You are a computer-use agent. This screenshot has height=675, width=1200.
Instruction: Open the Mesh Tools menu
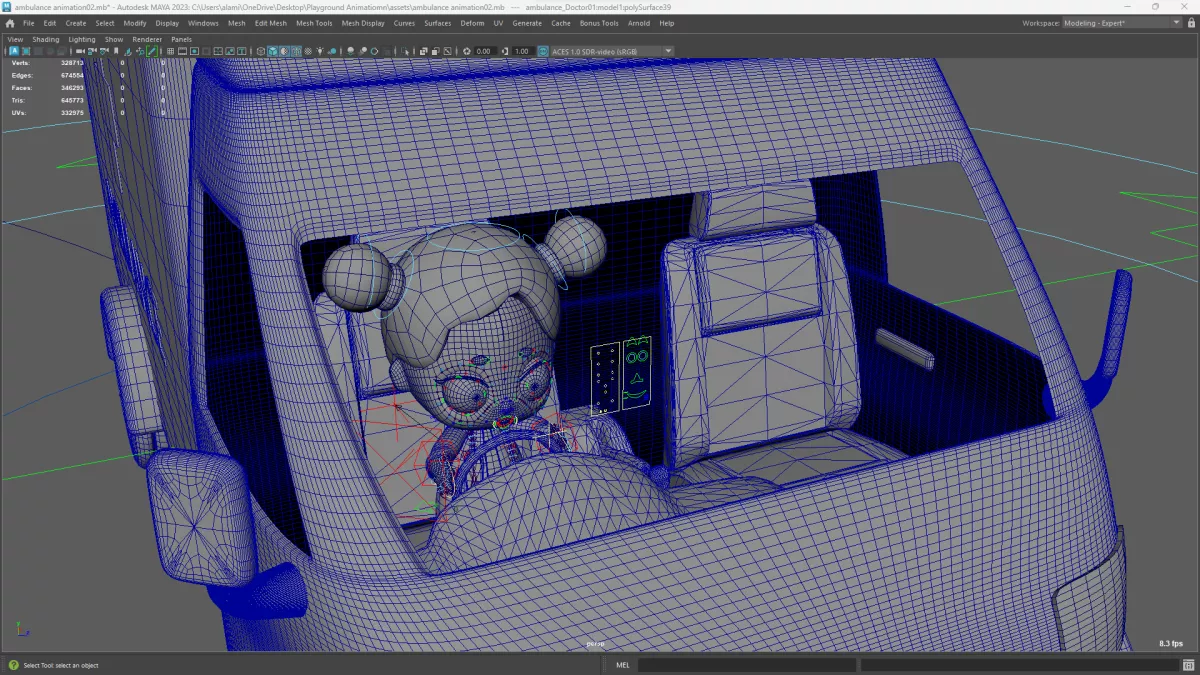coord(314,23)
